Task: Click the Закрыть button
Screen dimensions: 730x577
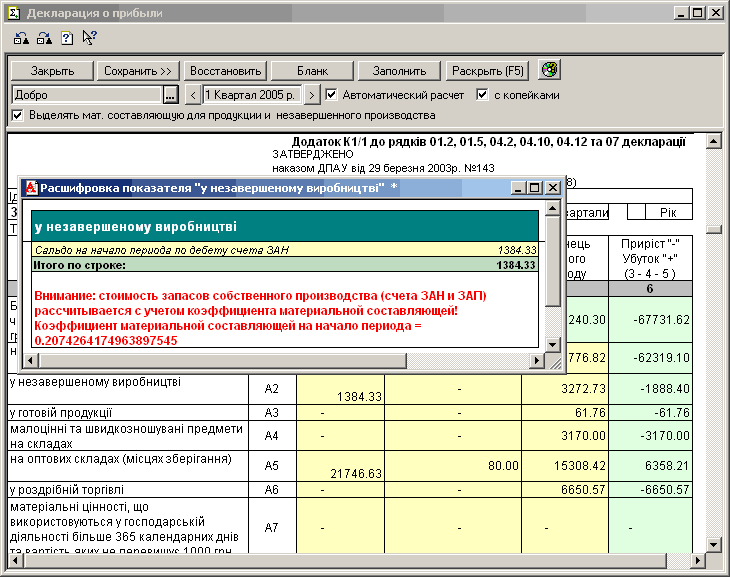Action: 52,71
